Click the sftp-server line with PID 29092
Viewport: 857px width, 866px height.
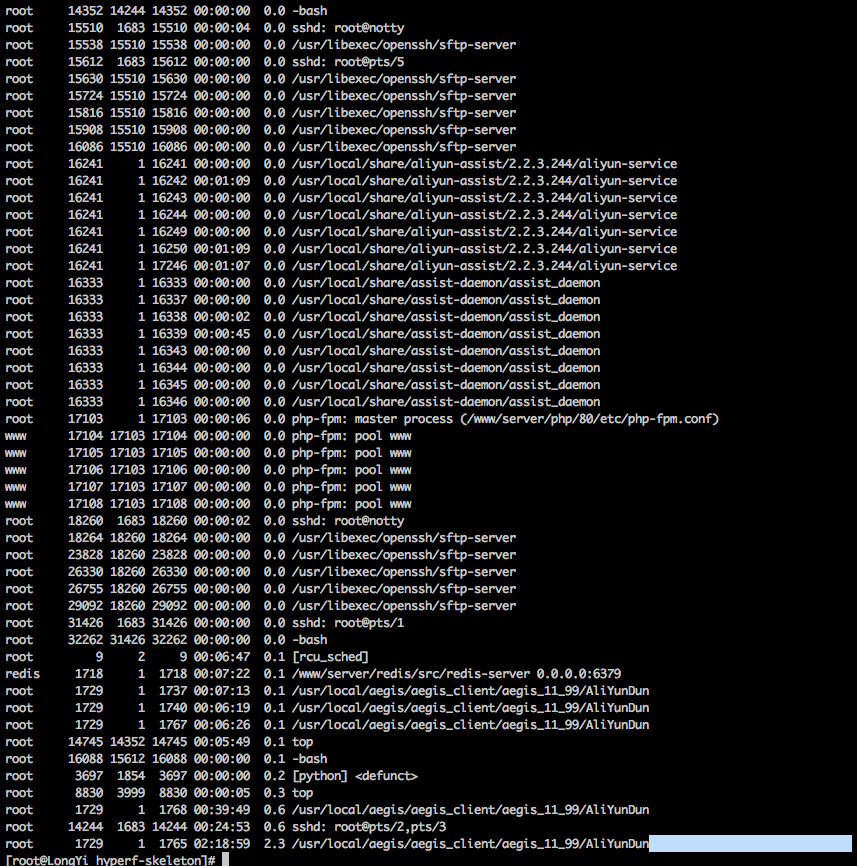261,606
